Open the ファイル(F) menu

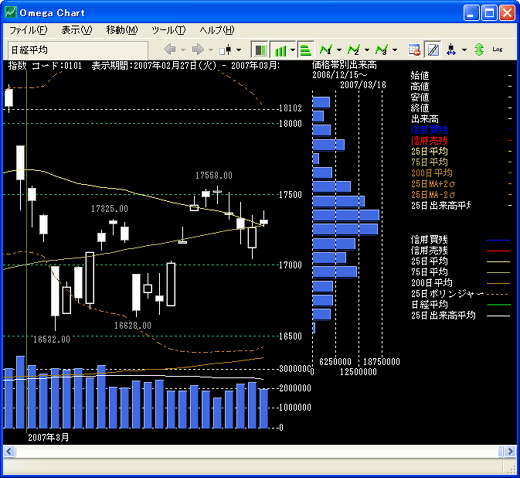coord(28,30)
